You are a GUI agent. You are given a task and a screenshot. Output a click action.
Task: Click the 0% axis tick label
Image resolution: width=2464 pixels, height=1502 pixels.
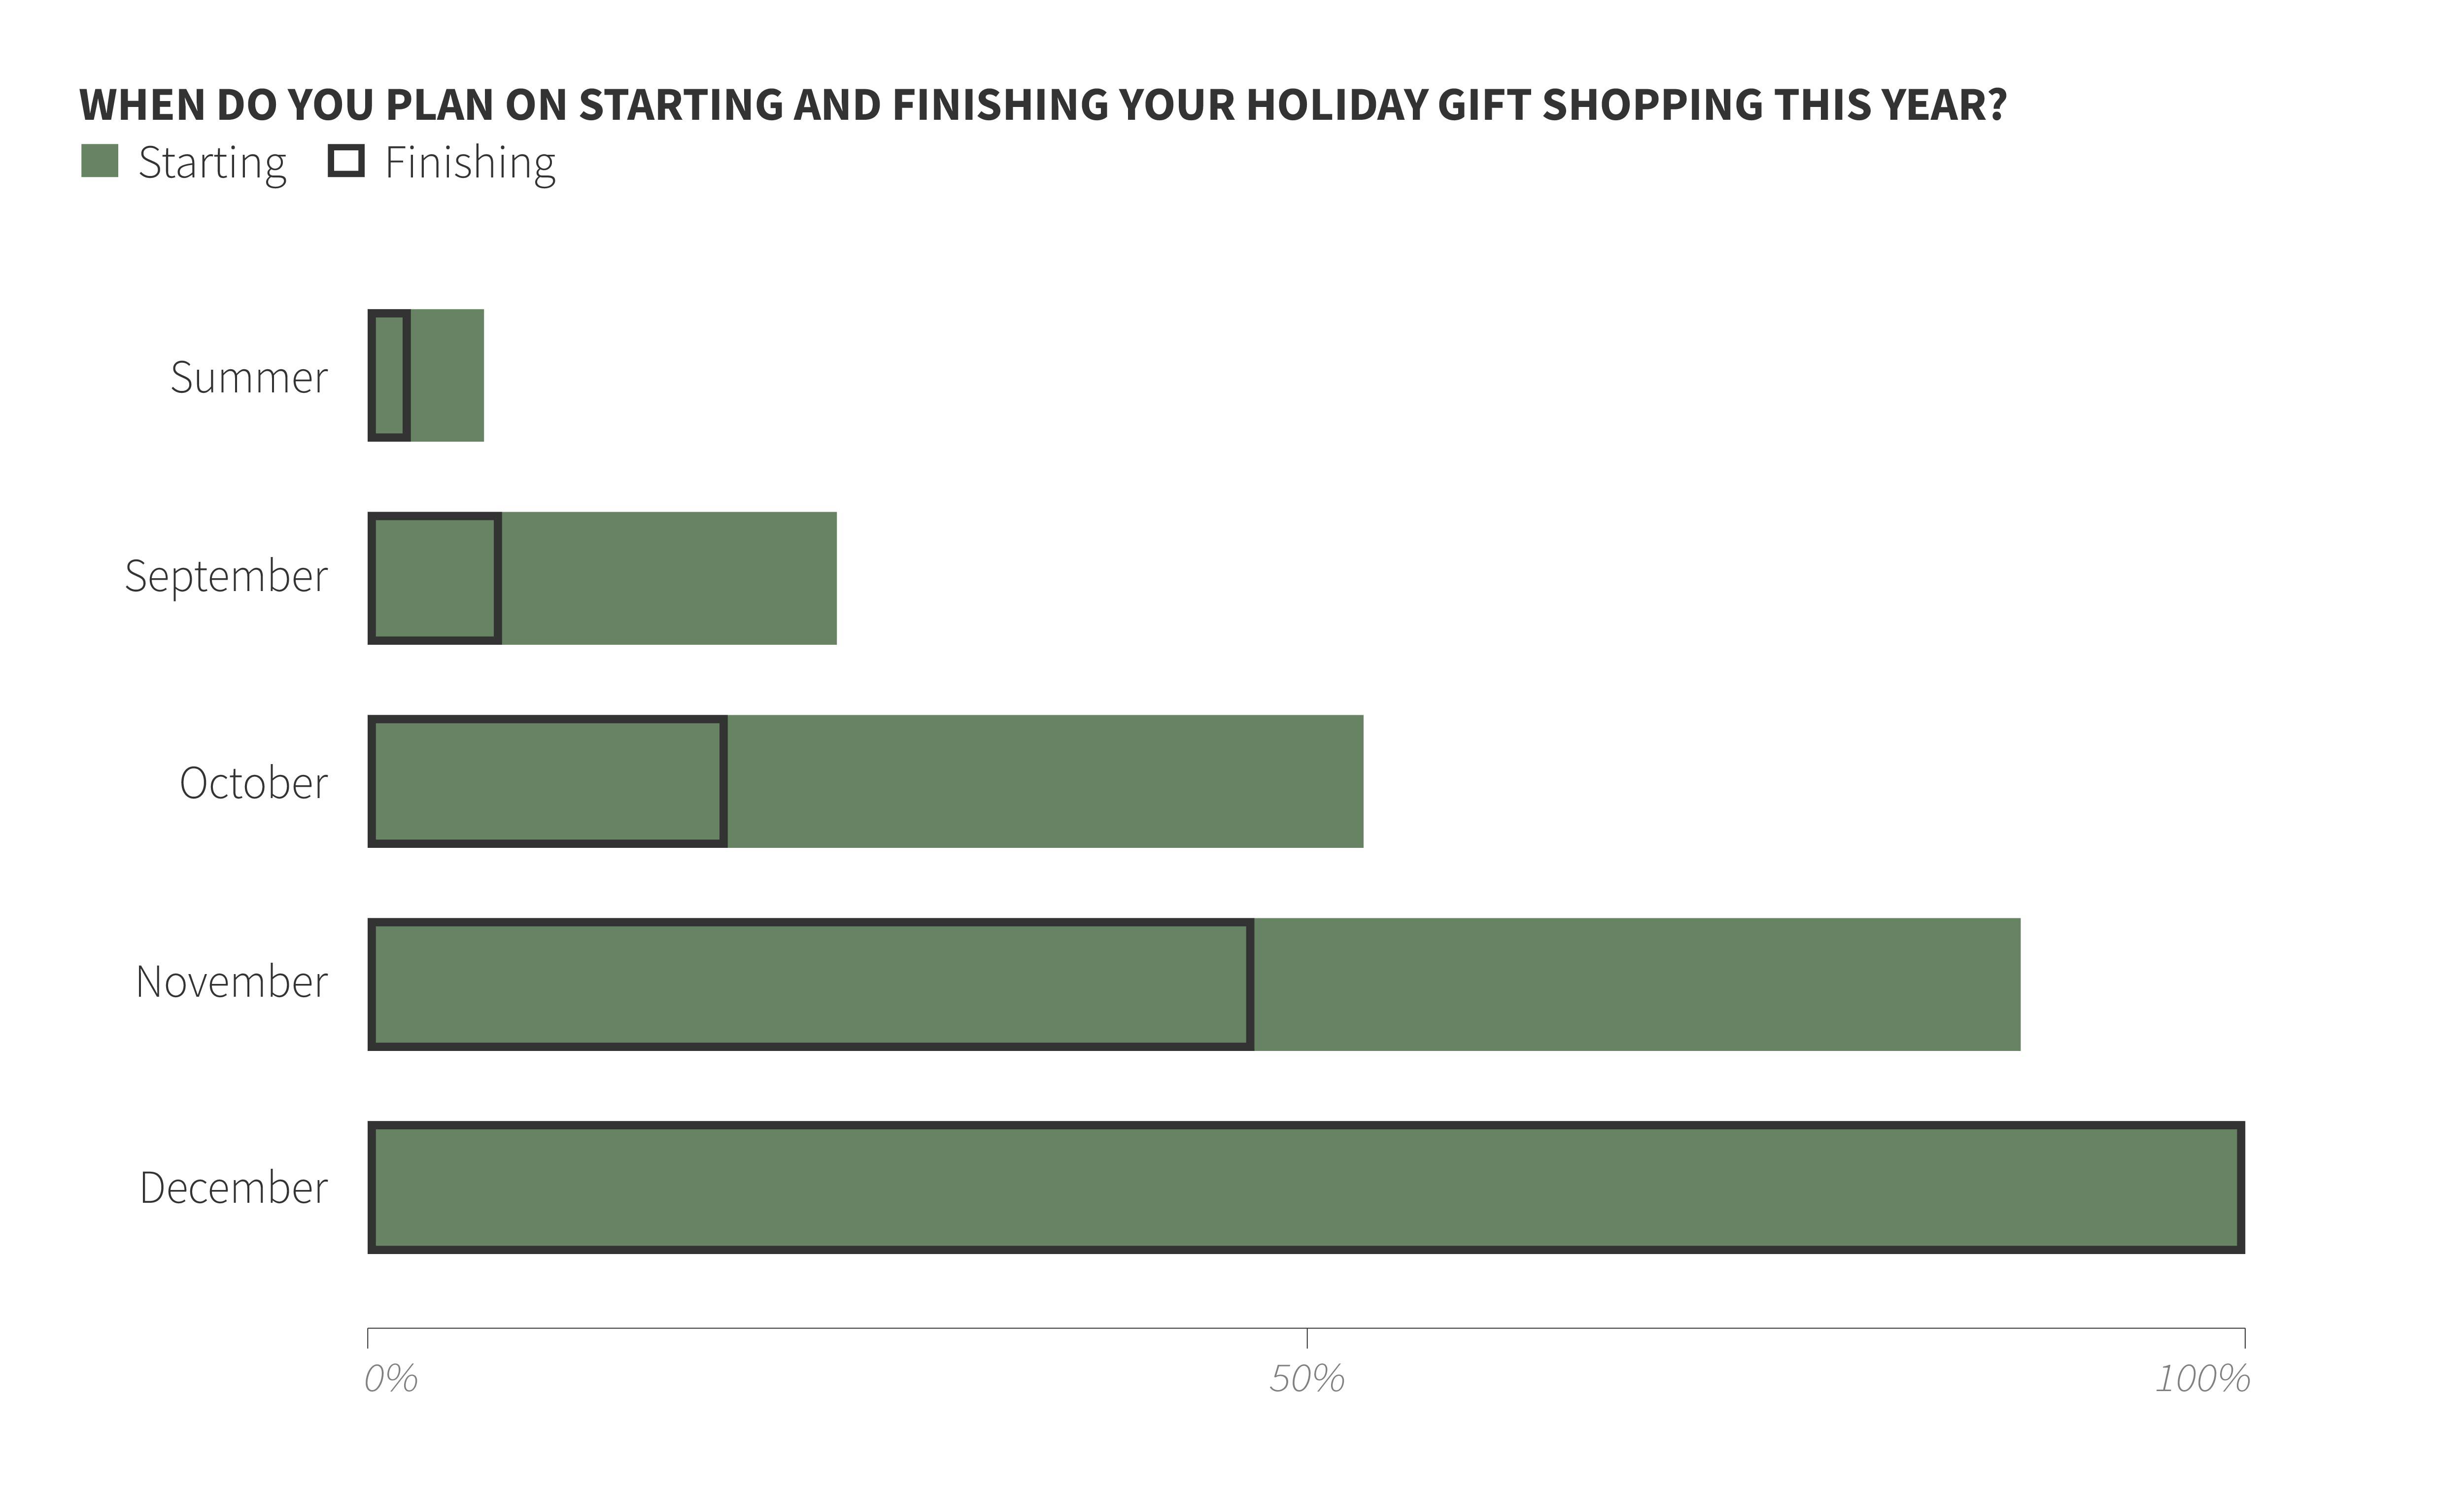[390, 1379]
